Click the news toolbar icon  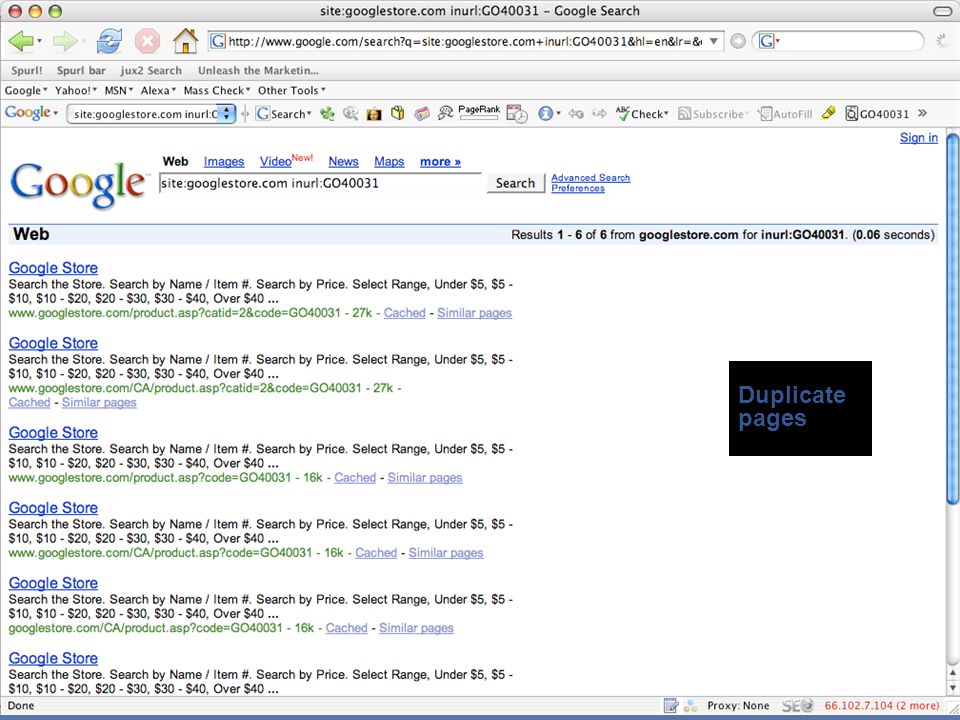(x=421, y=113)
